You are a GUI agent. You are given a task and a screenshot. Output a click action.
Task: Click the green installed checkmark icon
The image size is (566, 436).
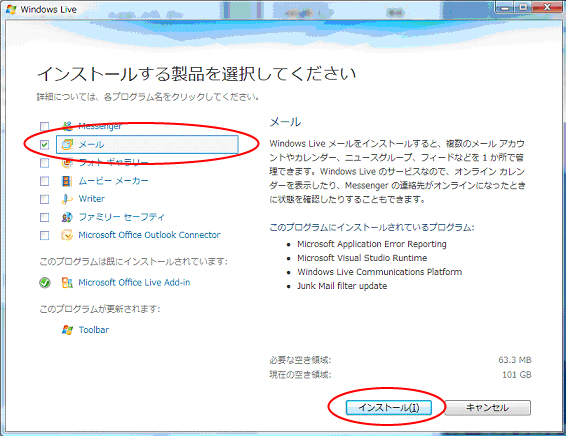click(45, 283)
